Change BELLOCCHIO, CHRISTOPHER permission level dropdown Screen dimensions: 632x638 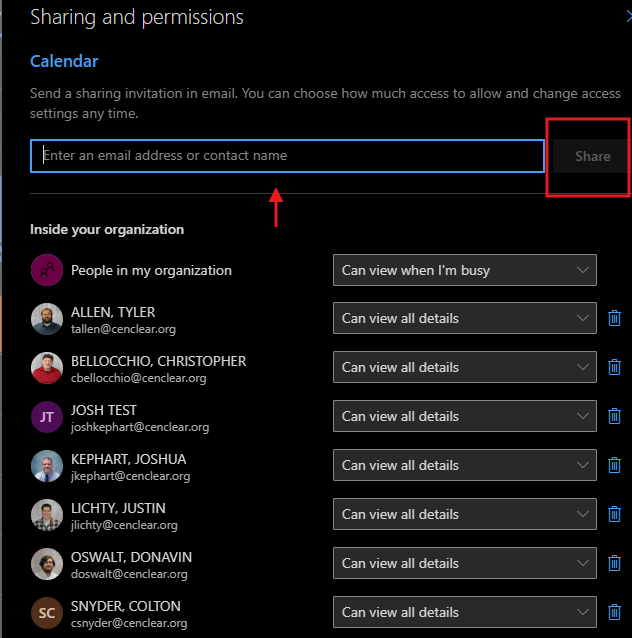click(x=464, y=368)
